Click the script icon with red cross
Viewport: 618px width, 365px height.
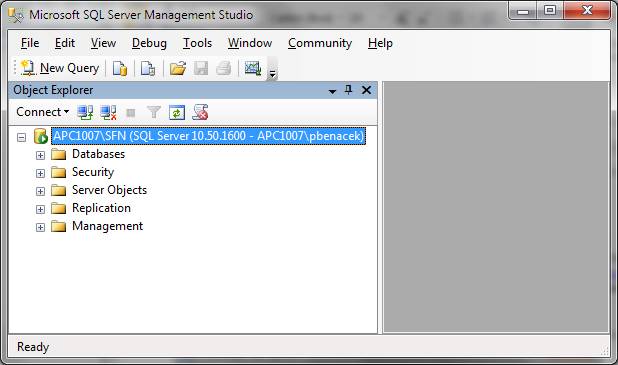200,112
